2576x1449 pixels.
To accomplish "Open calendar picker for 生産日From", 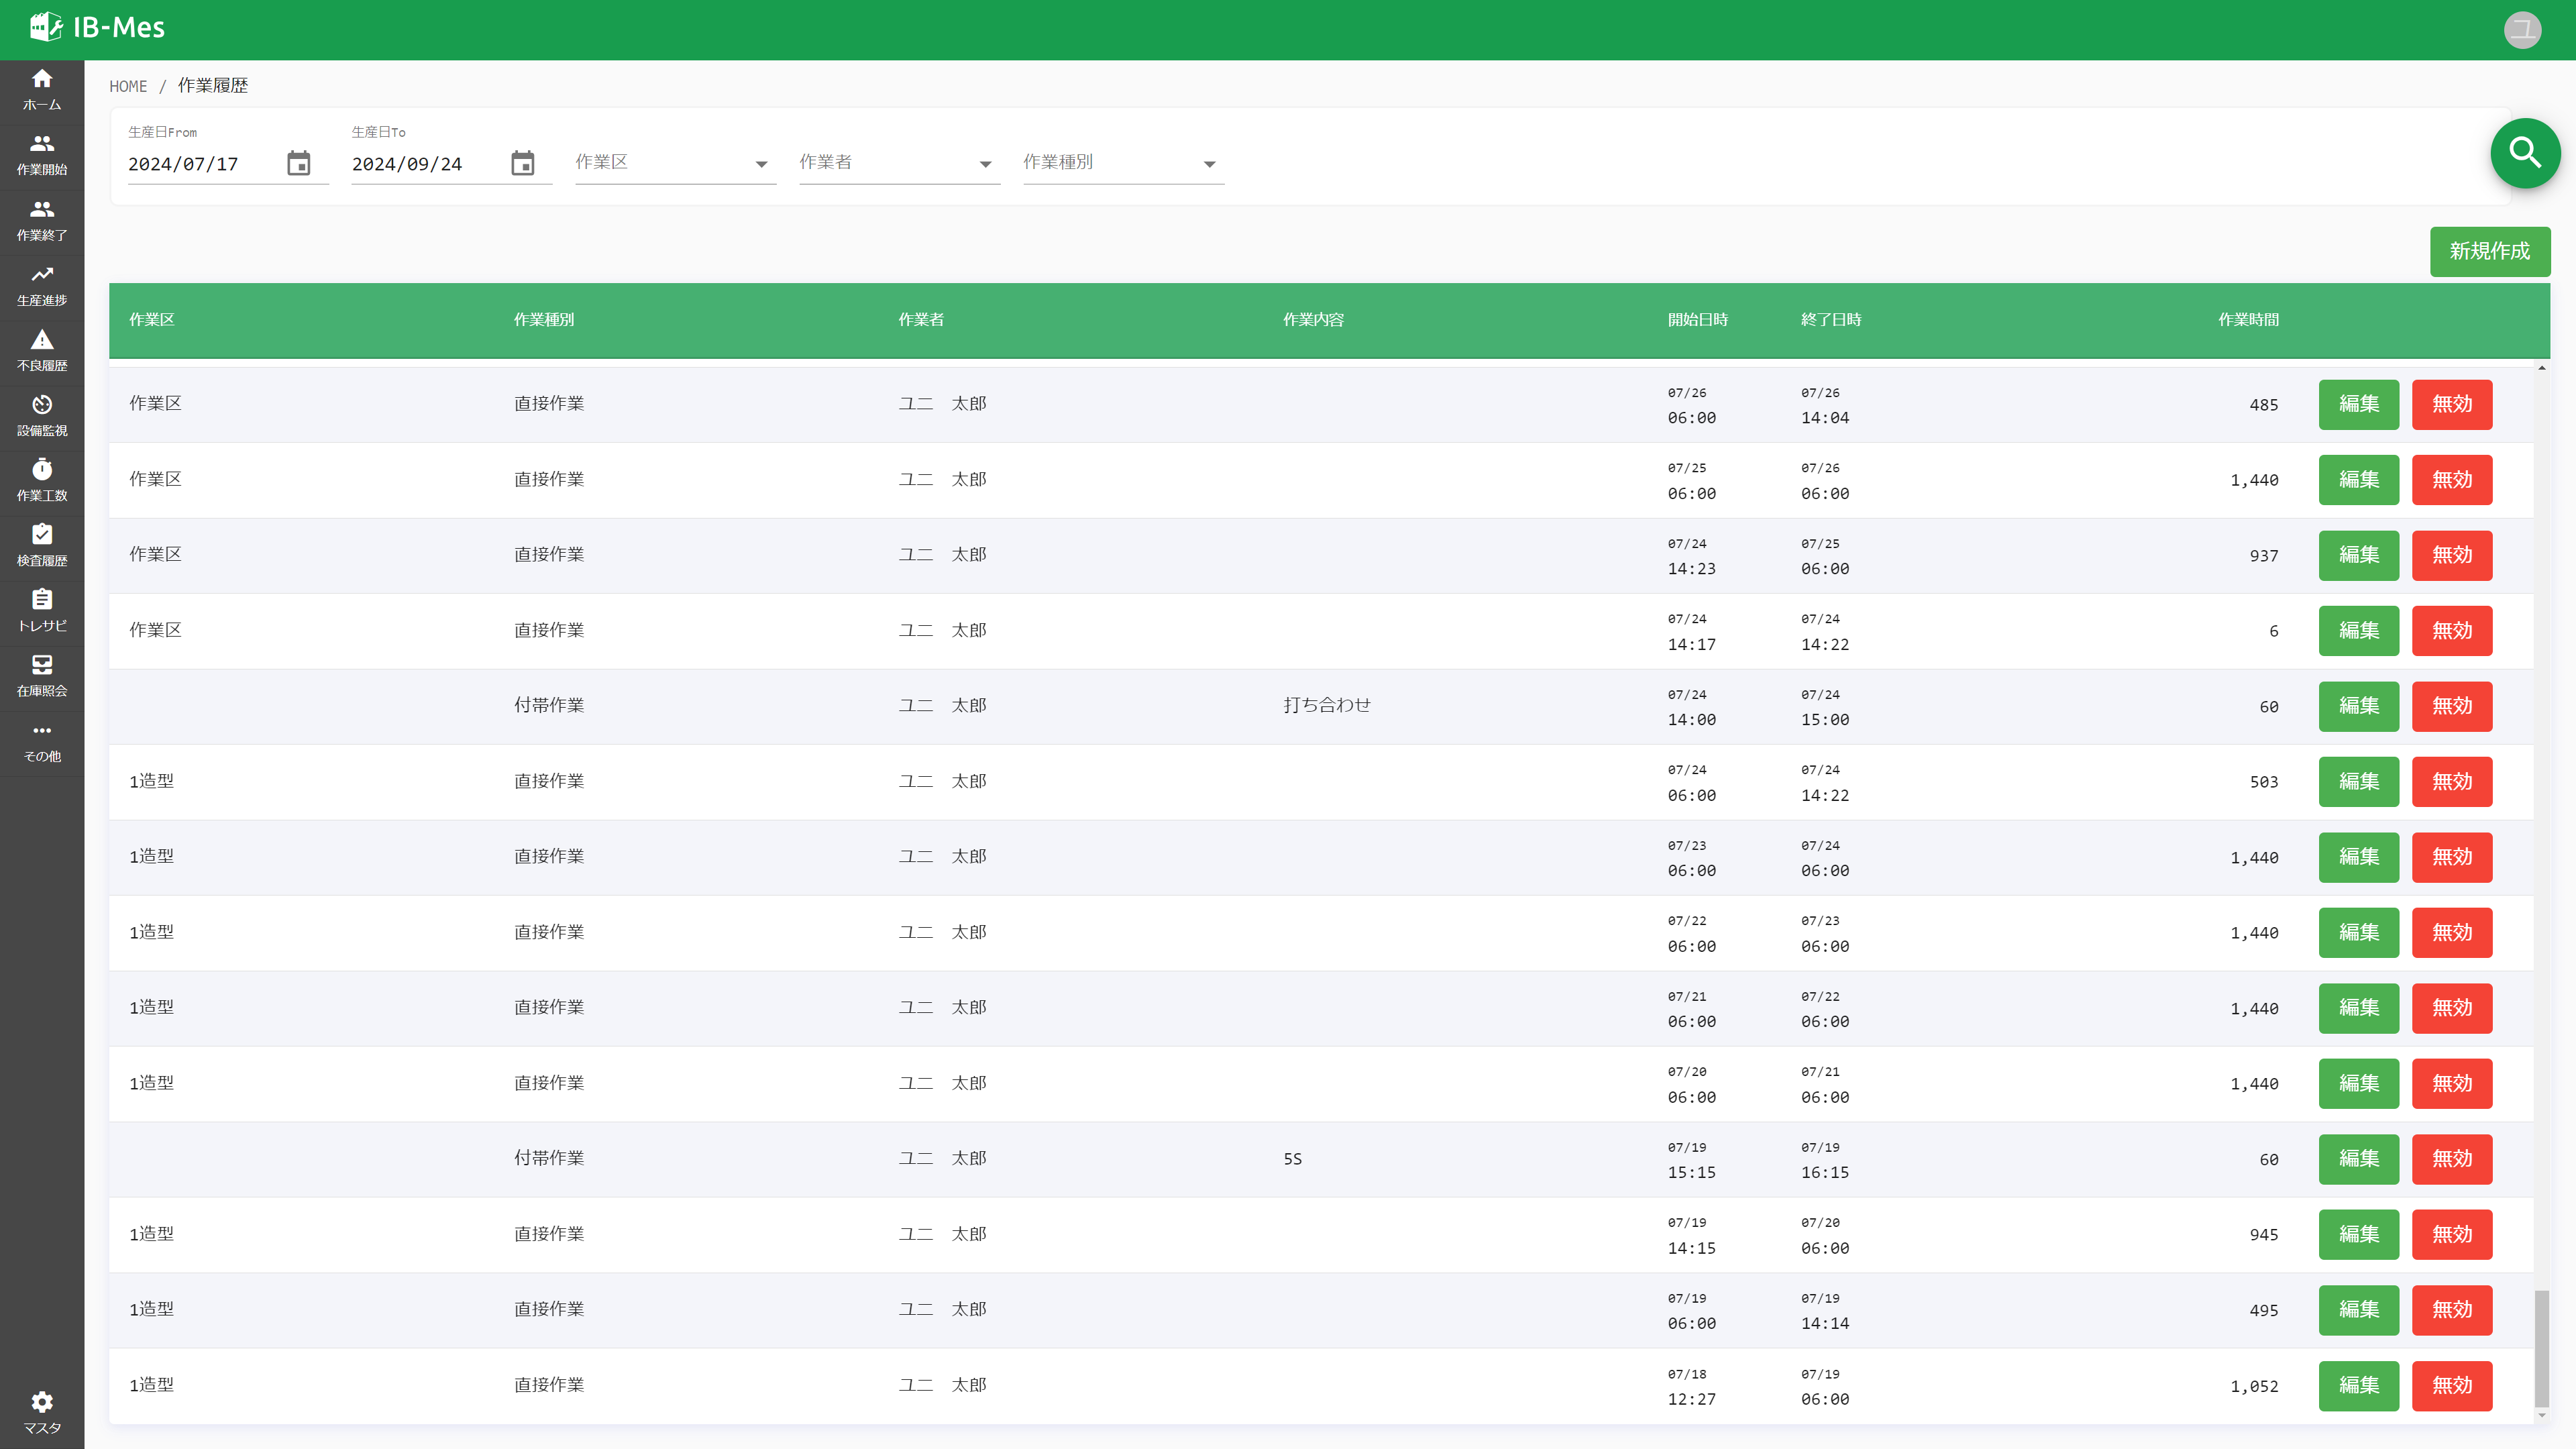I will (x=299, y=163).
